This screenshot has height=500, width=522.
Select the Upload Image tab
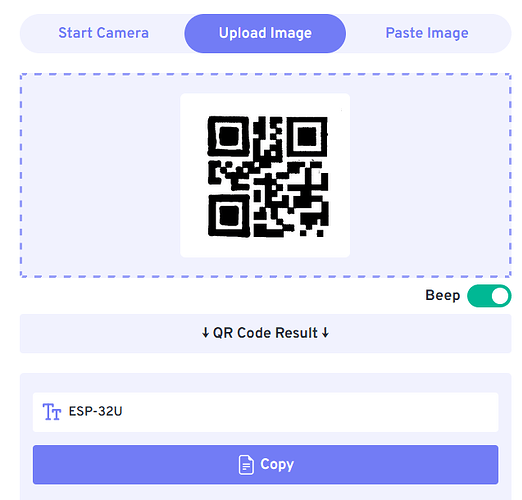click(265, 33)
